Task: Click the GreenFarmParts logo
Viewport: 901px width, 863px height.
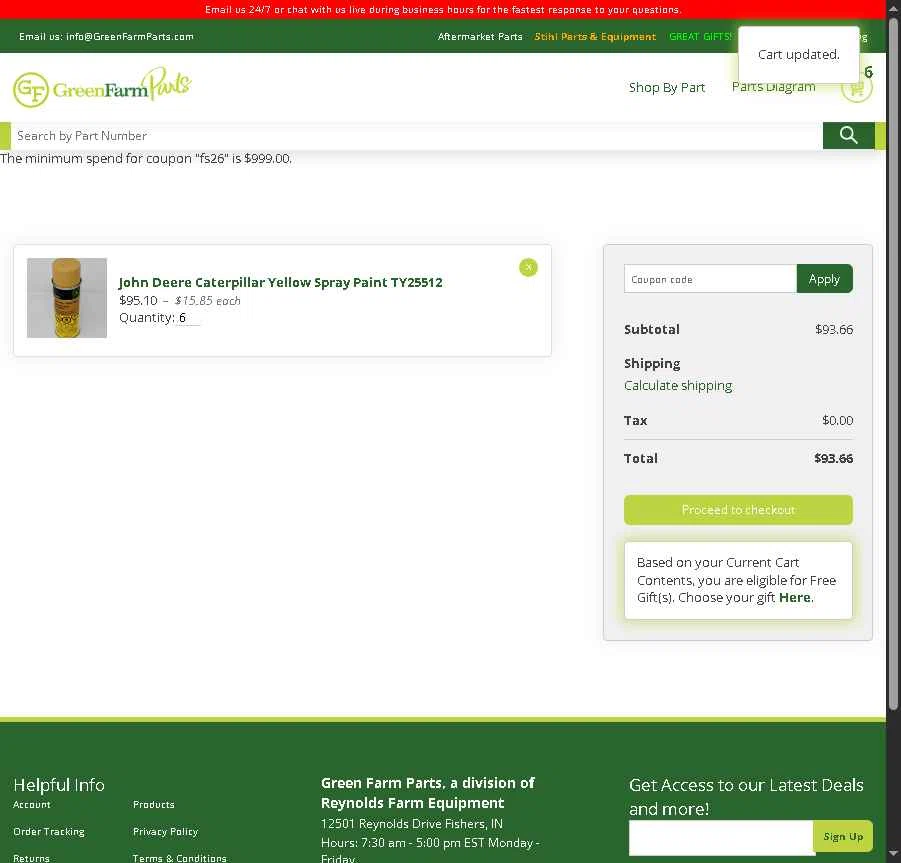Action: coord(102,87)
